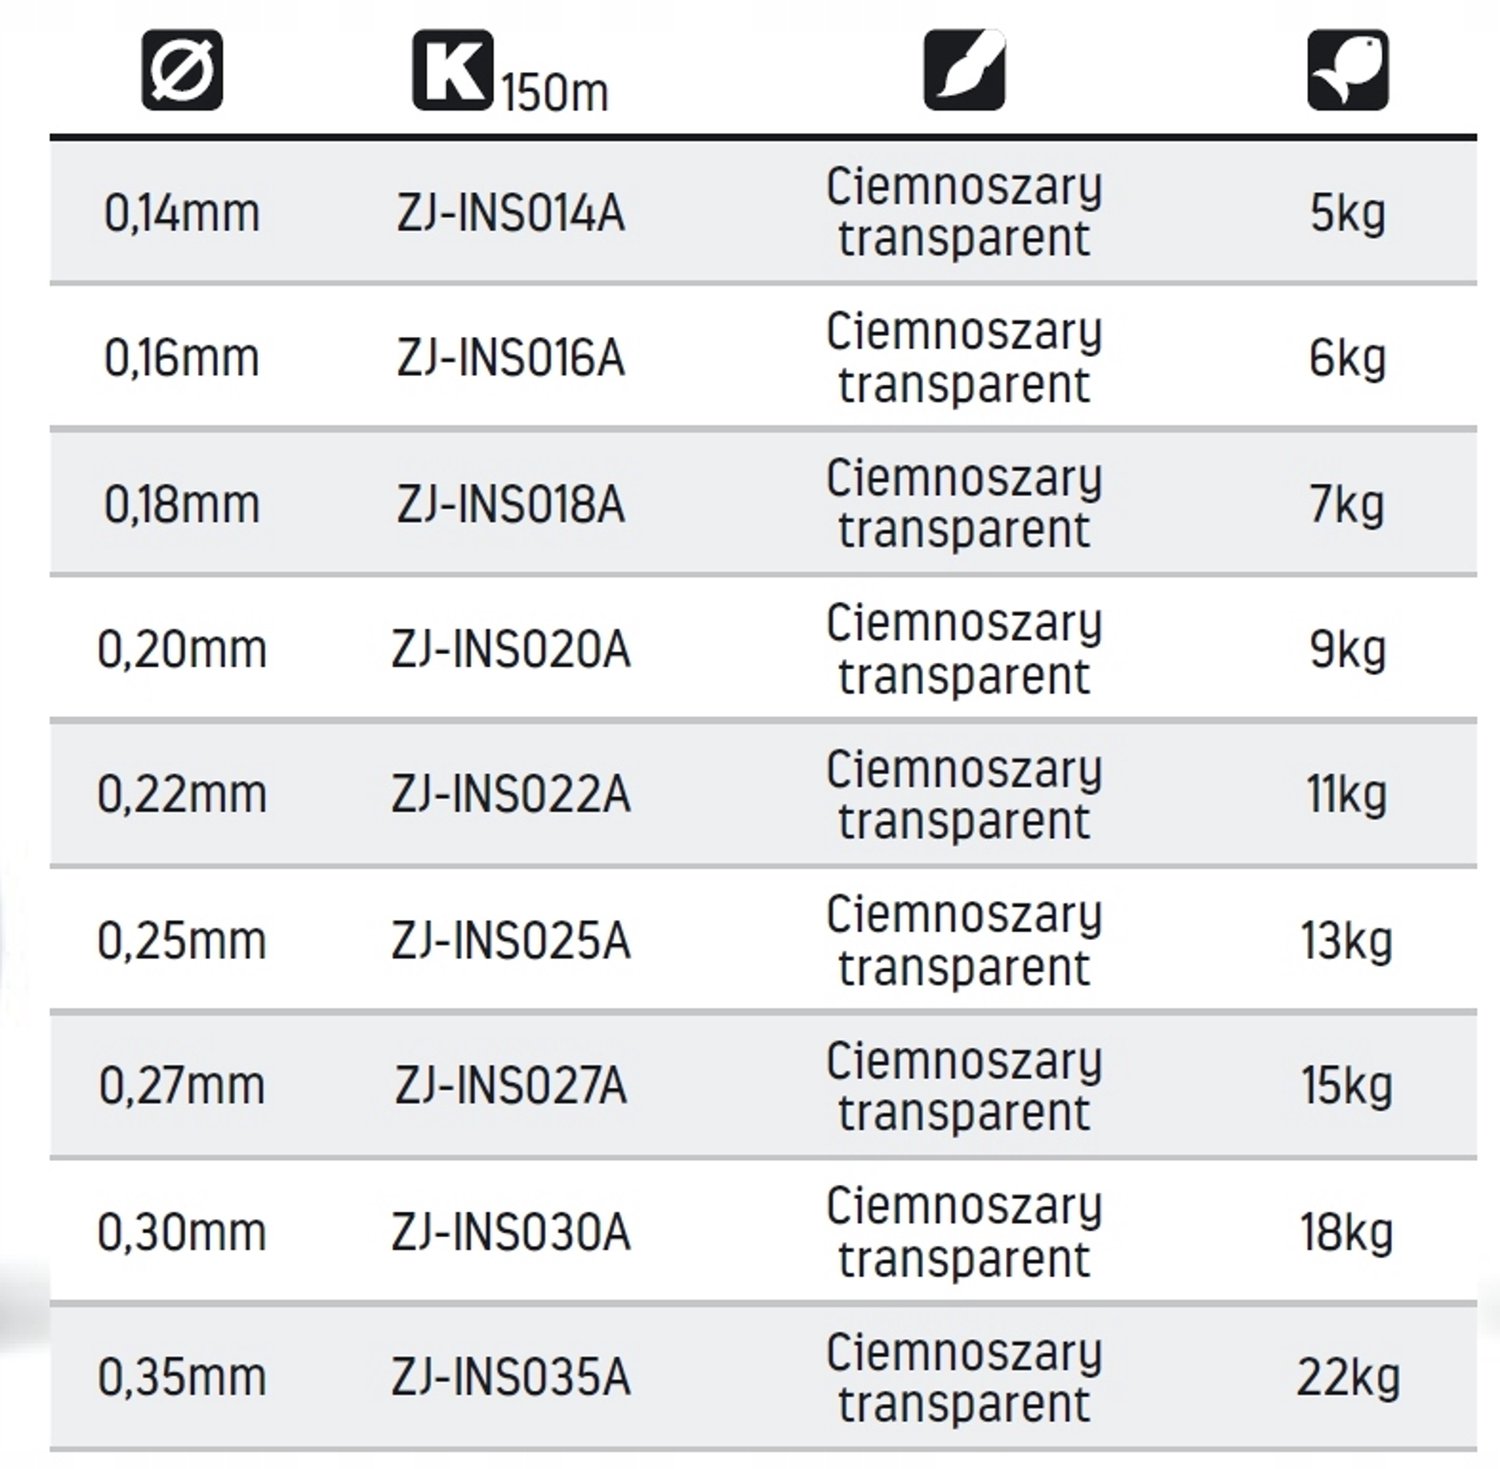Click the K spool code icon
This screenshot has height=1469, width=1500.
pyautogui.click(x=453, y=69)
